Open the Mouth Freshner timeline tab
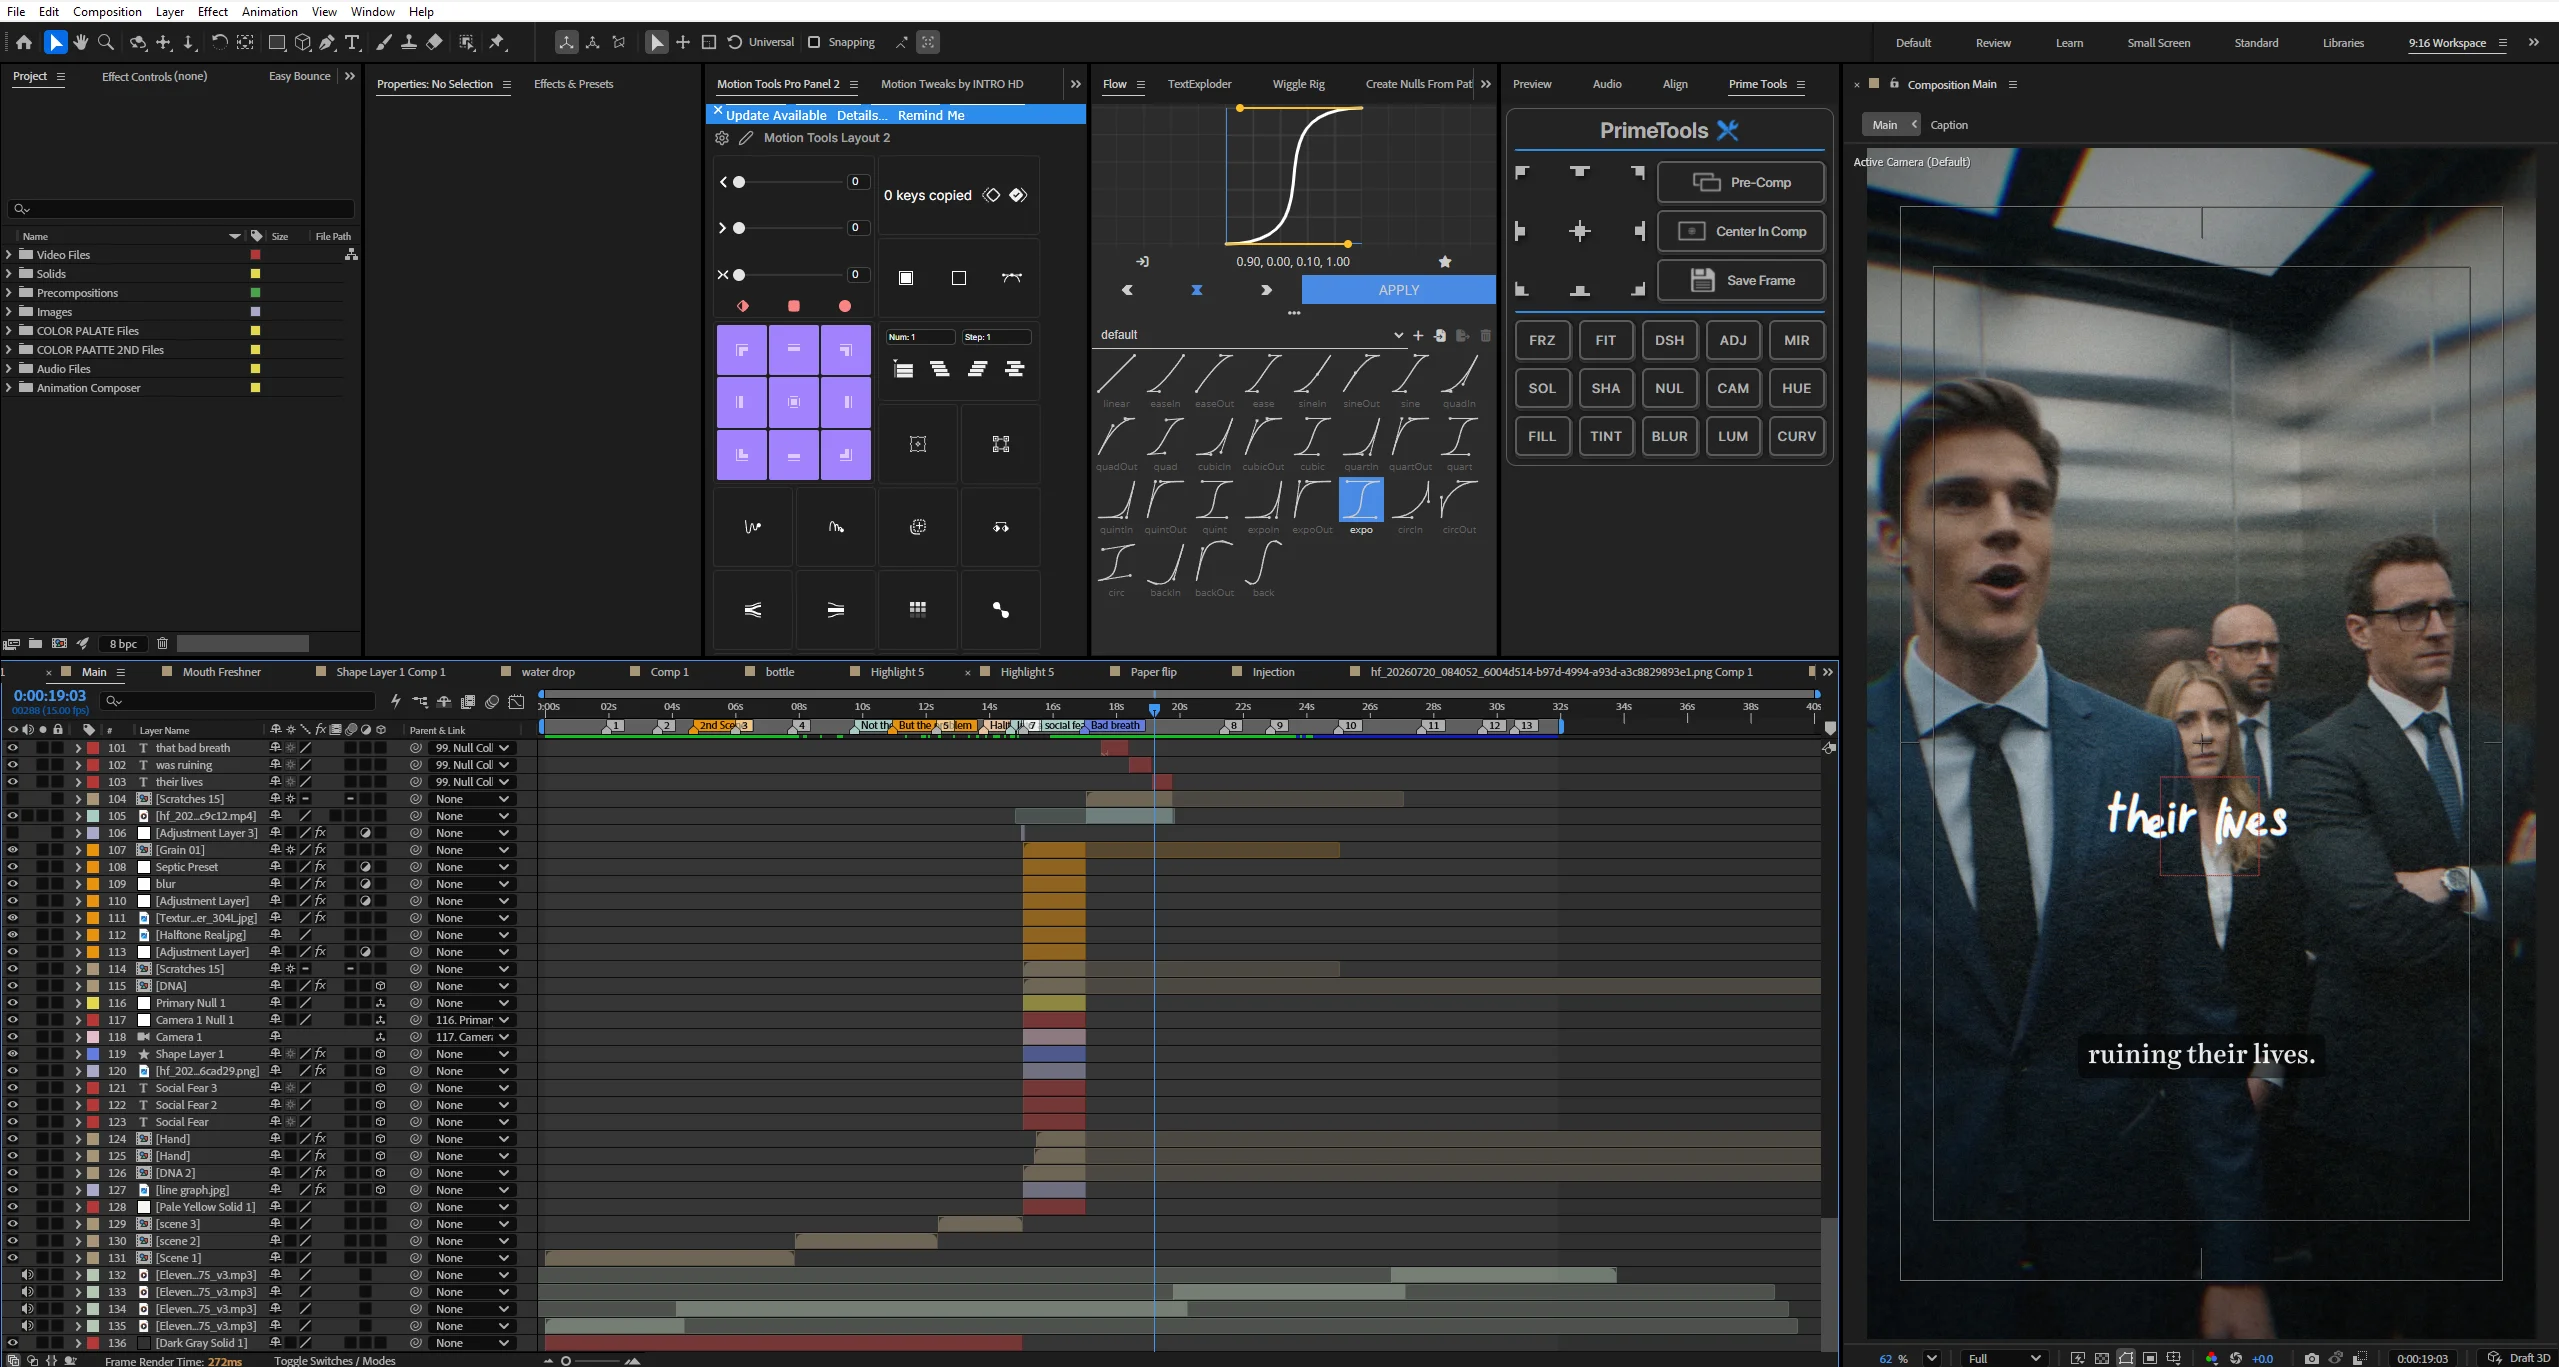 221,672
